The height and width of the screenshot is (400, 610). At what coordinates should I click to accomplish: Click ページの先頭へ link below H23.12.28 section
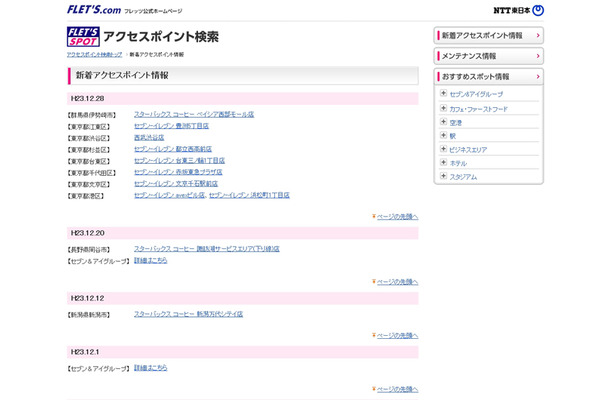[x=397, y=217]
